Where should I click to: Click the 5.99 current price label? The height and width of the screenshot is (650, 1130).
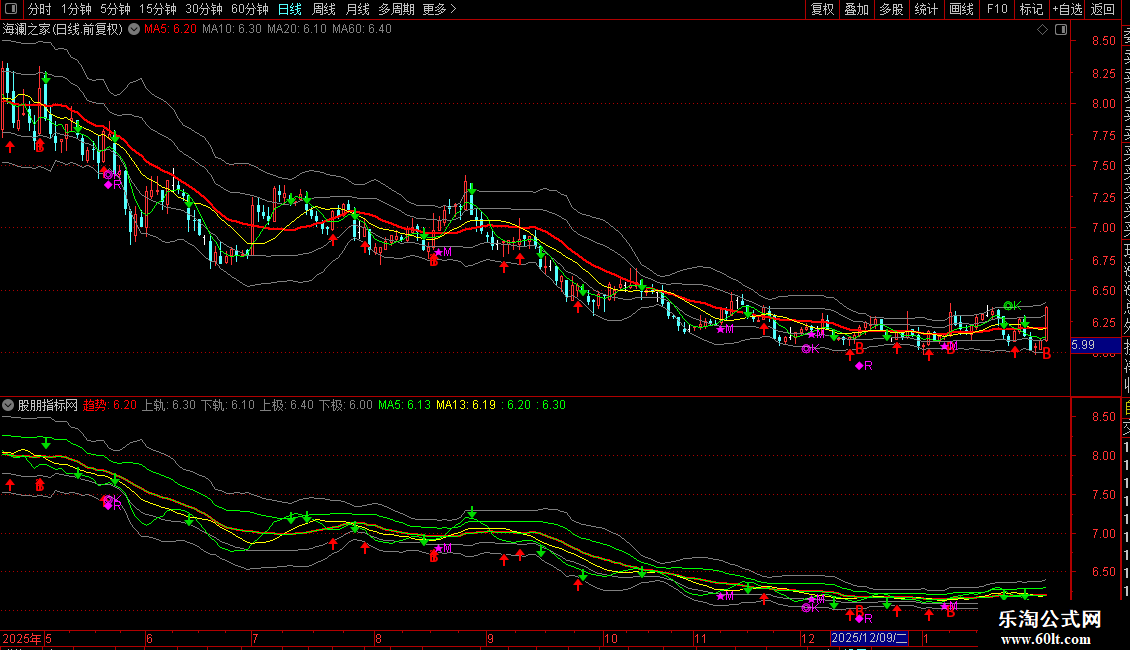tap(1082, 345)
